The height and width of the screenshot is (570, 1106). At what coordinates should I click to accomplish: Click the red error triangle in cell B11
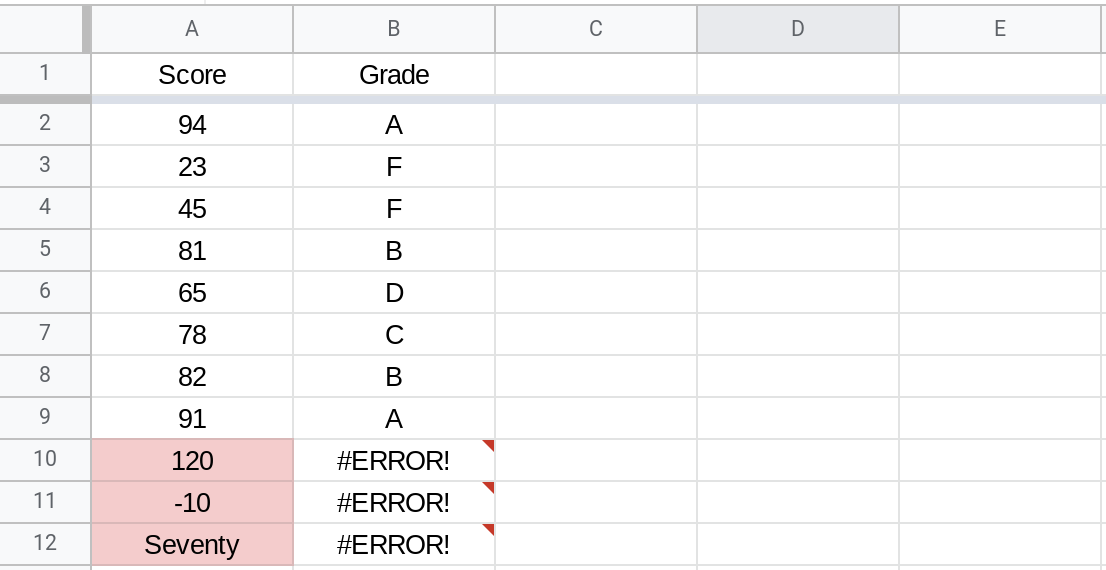pos(489,487)
